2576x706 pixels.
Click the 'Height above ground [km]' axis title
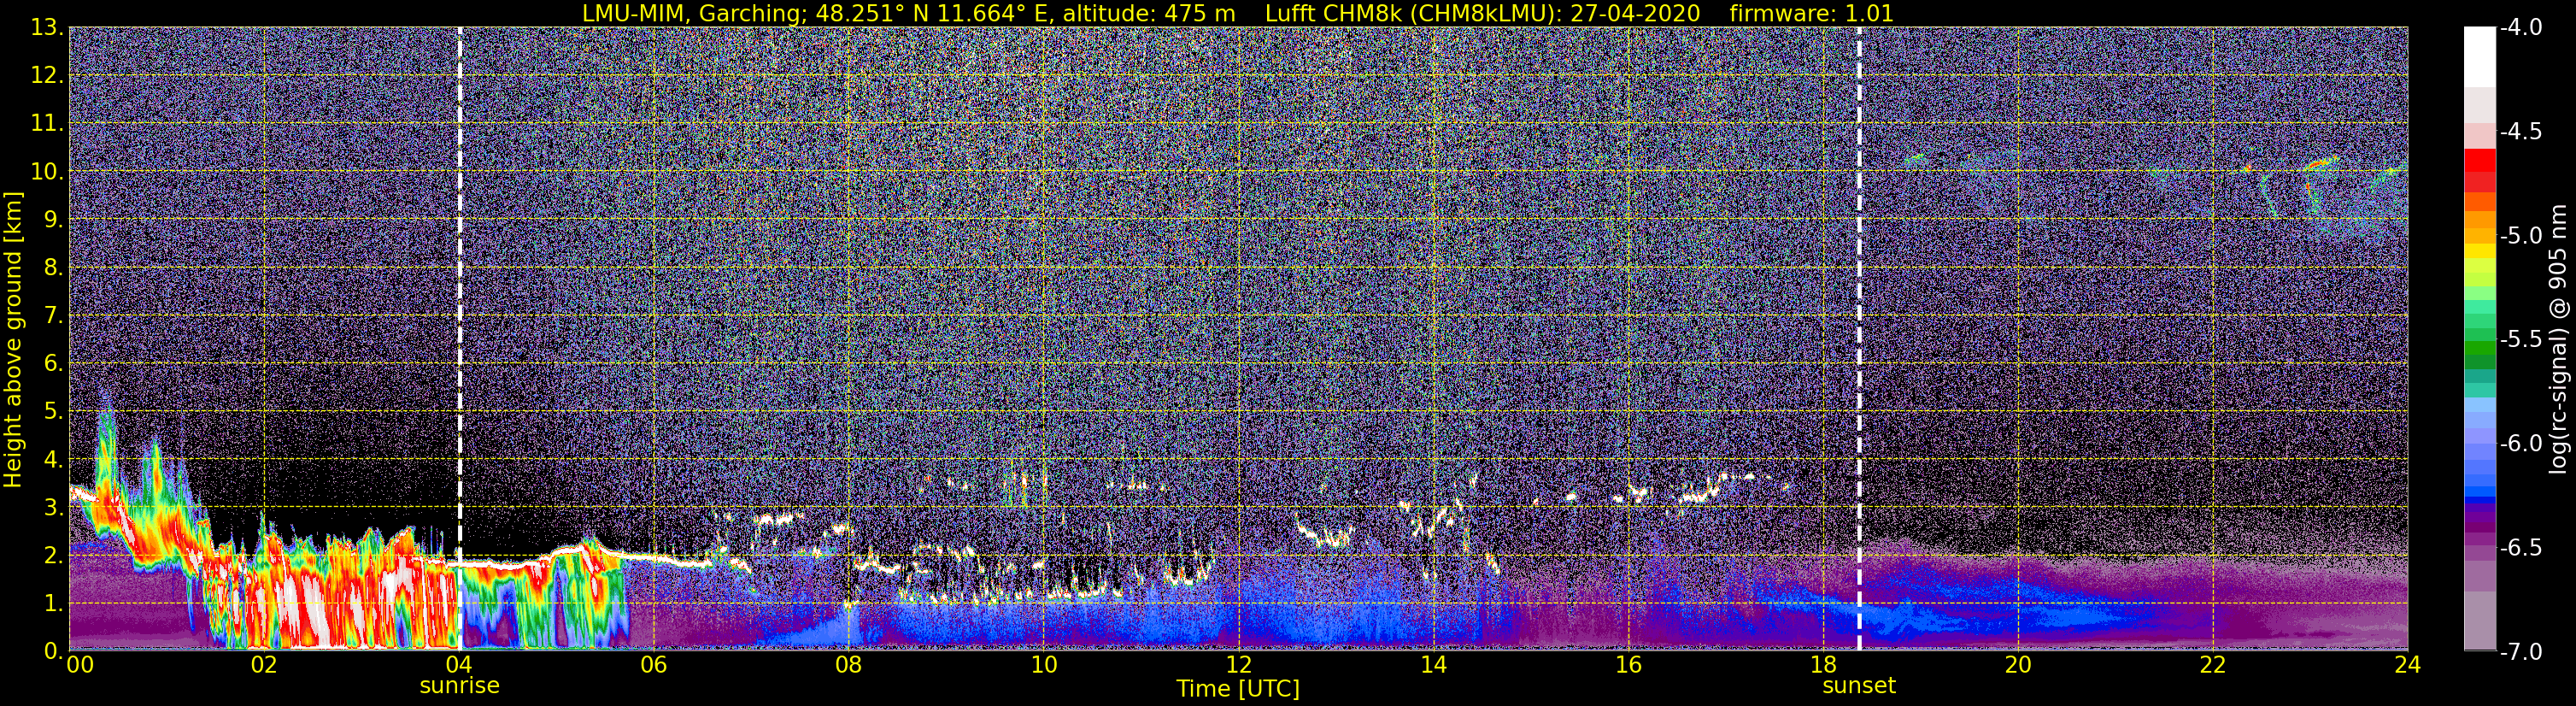13,339
